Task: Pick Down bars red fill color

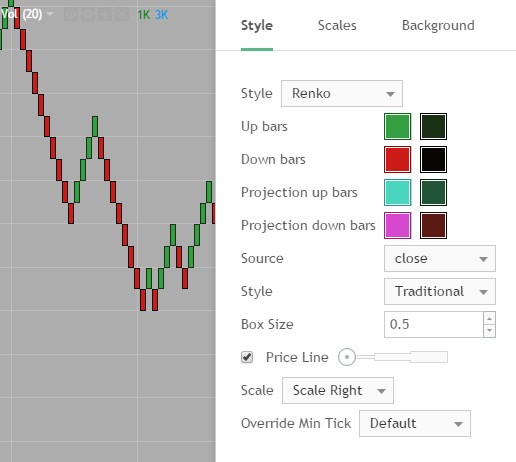Action: (x=397, y=160)
